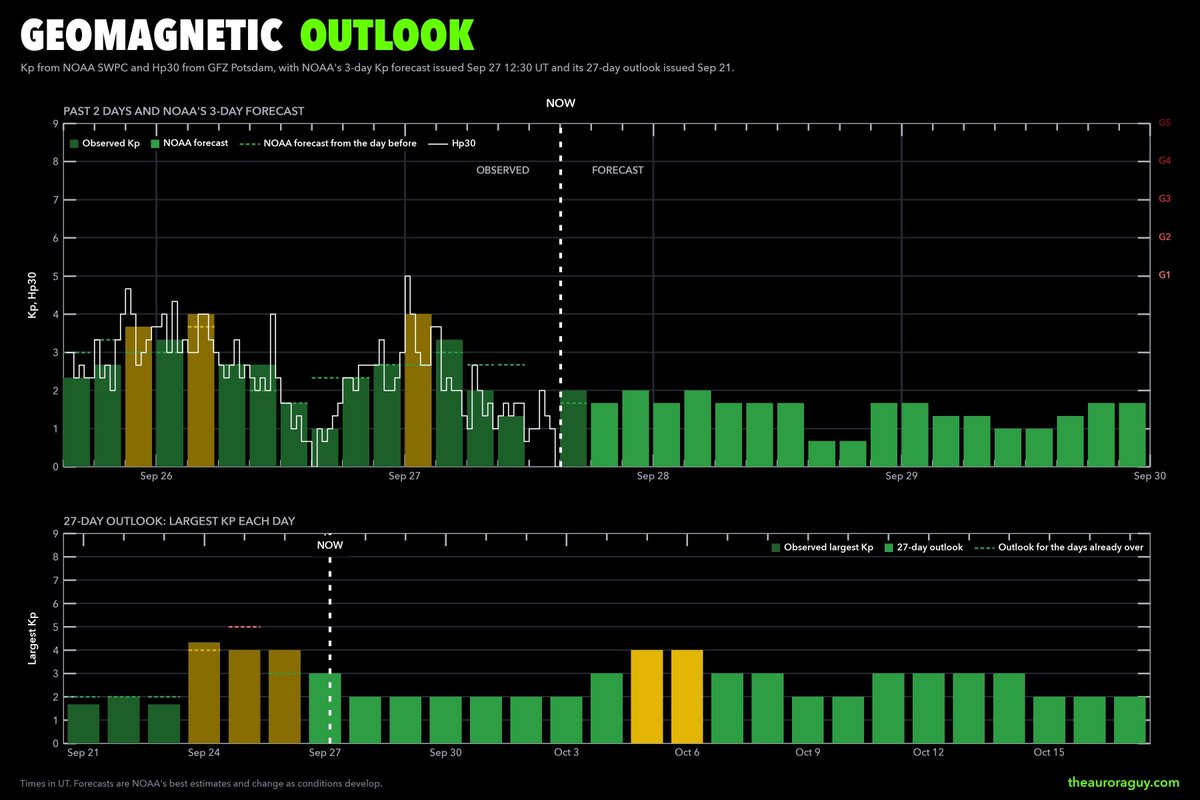Select the Oct 15 bar in the 27-day outlook
1200x800 pixels.
(x=1049, y=719)
